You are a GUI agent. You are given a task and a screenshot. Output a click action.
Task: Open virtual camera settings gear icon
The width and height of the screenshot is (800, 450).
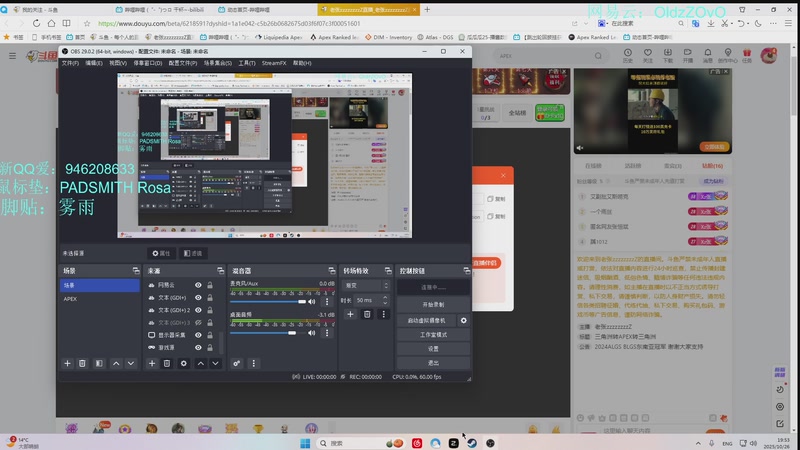click(463, 320)
